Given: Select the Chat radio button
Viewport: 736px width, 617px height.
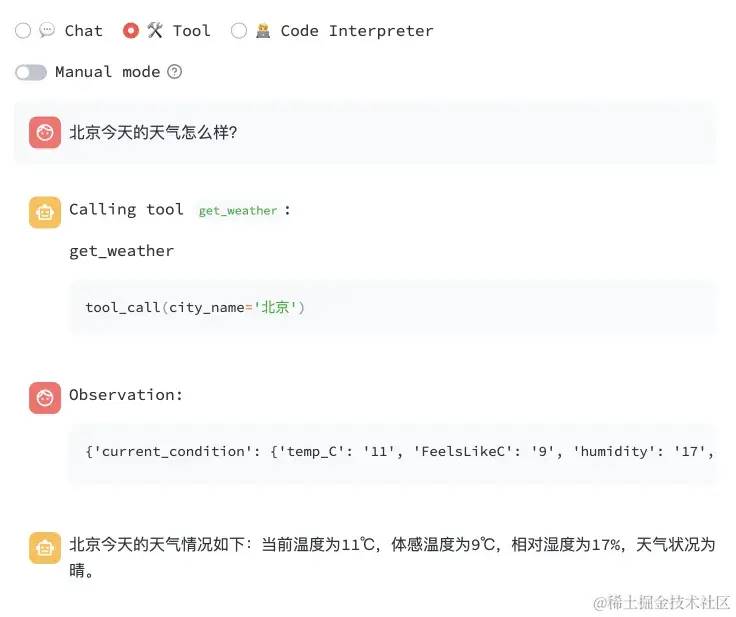Looking at the screenshot, I should click(x=23, y=31).
